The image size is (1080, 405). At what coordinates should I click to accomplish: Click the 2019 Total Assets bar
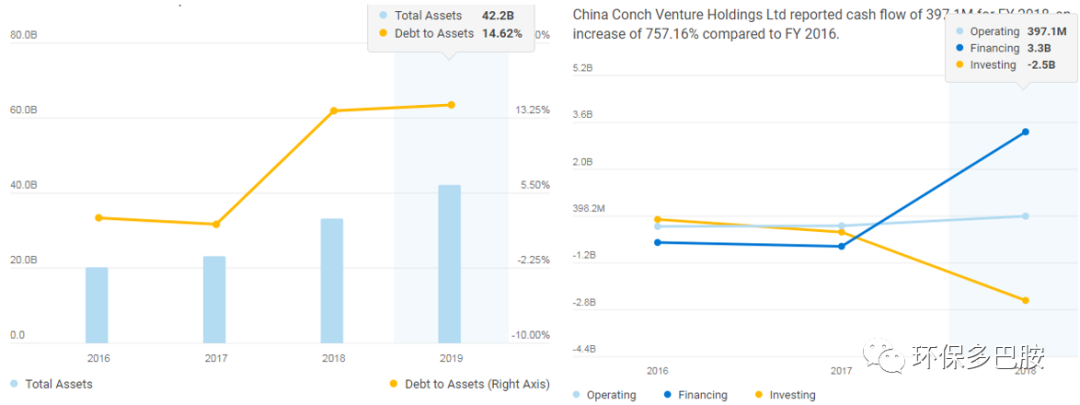[x=449, y=263]
